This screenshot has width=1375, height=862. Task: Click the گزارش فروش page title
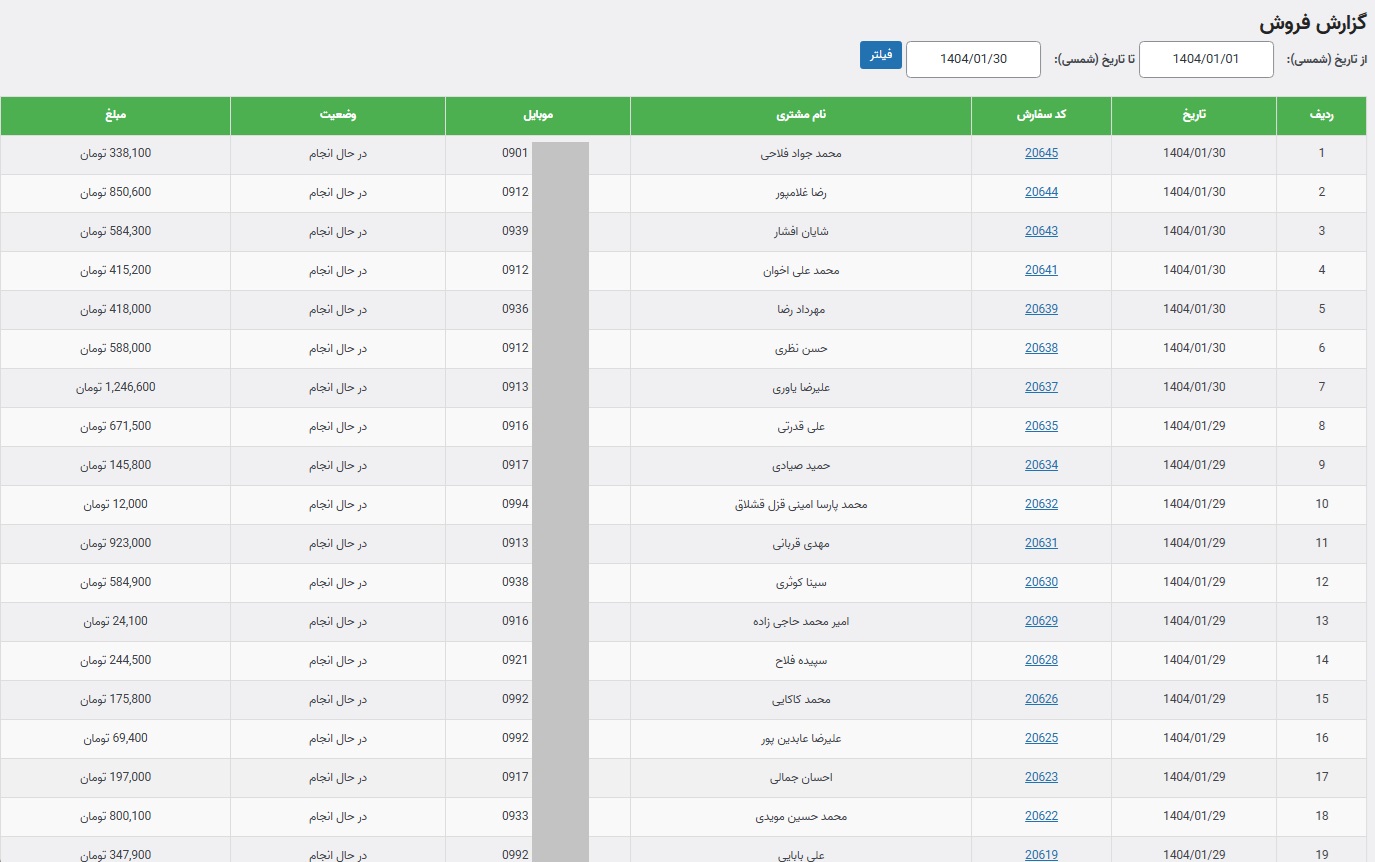point(1313,21)
